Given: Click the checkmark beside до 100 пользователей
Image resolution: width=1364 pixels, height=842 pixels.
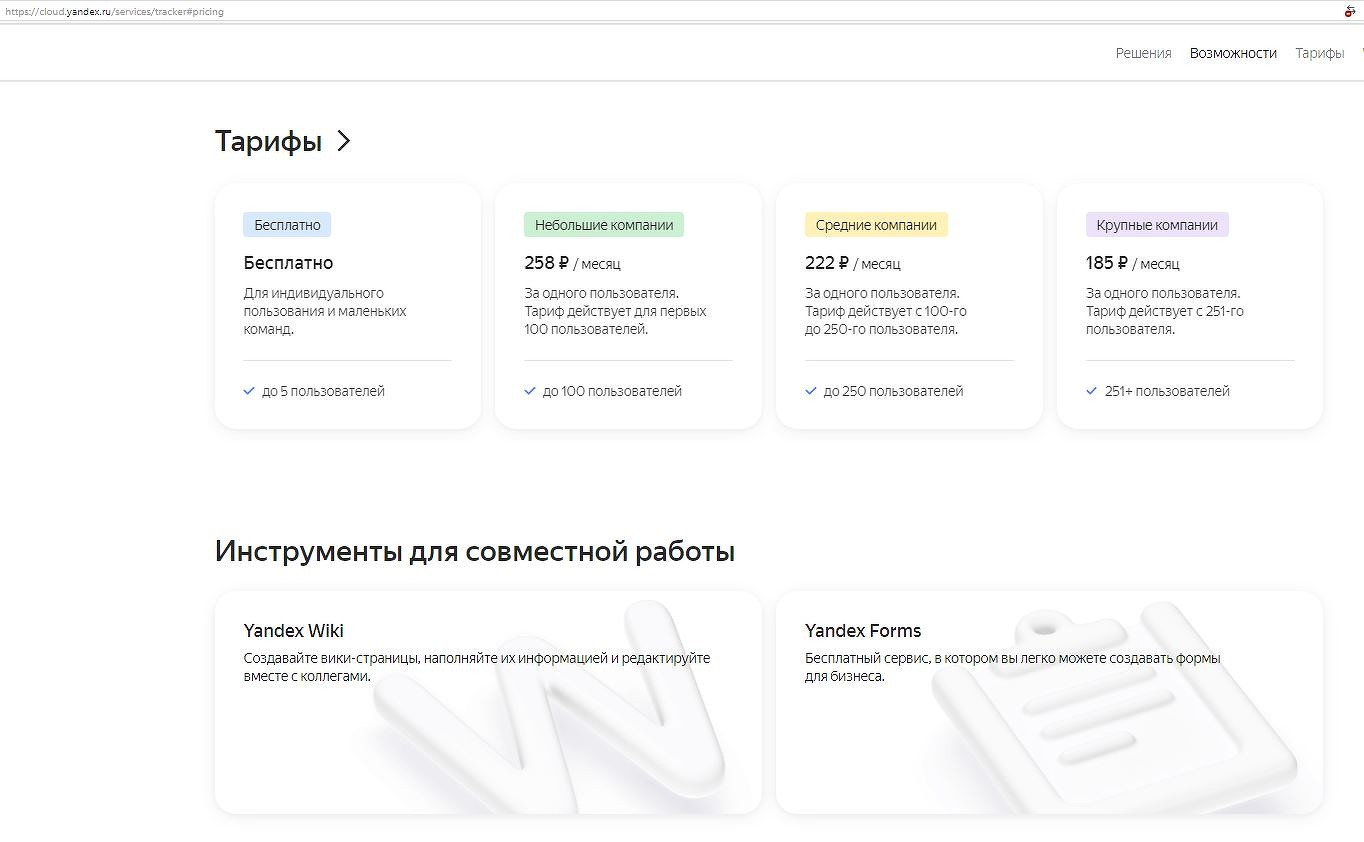Looking at the screenshot, I should [x=530, y=391].
